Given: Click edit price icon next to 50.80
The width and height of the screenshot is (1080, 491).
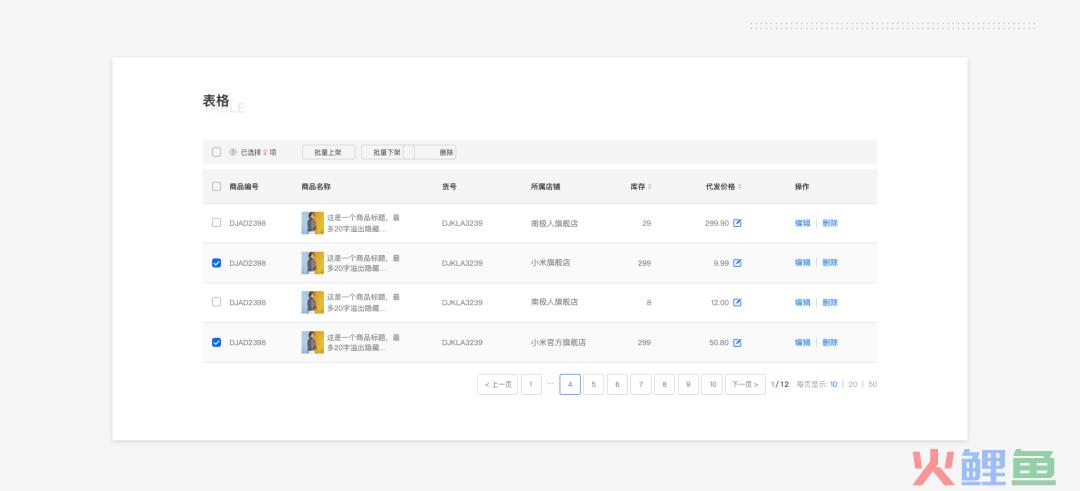Looking at the screenshot, I should [737, 342].
